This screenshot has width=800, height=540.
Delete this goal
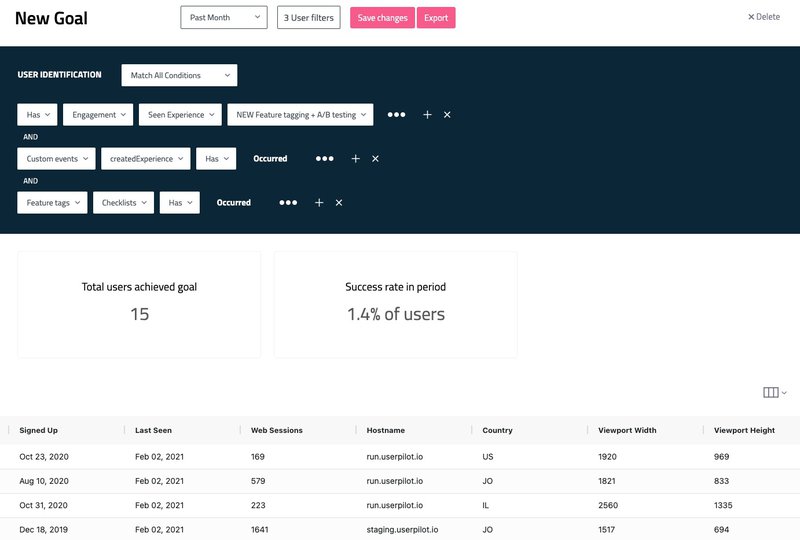point(764,17)
